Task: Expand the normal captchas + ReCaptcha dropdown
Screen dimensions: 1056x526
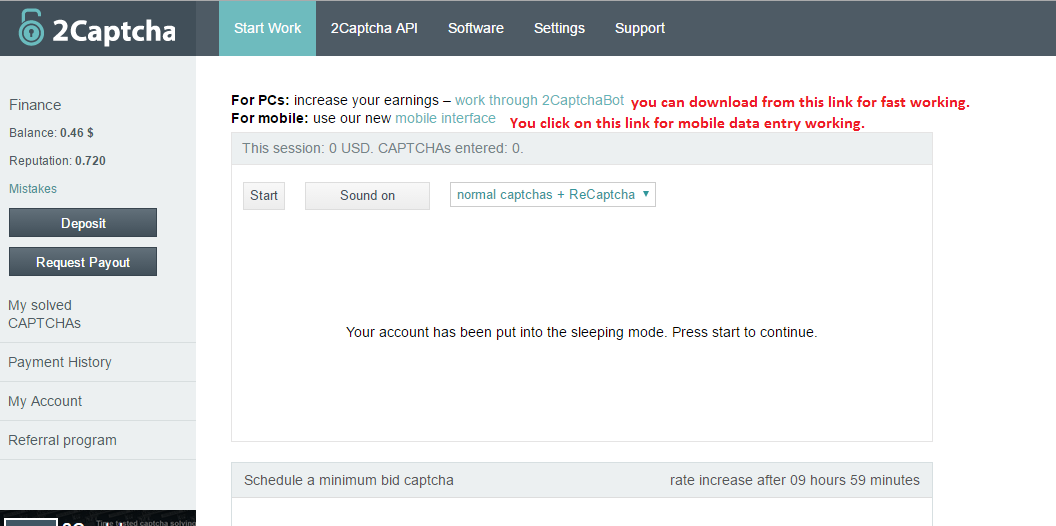Action: (552, 195)
